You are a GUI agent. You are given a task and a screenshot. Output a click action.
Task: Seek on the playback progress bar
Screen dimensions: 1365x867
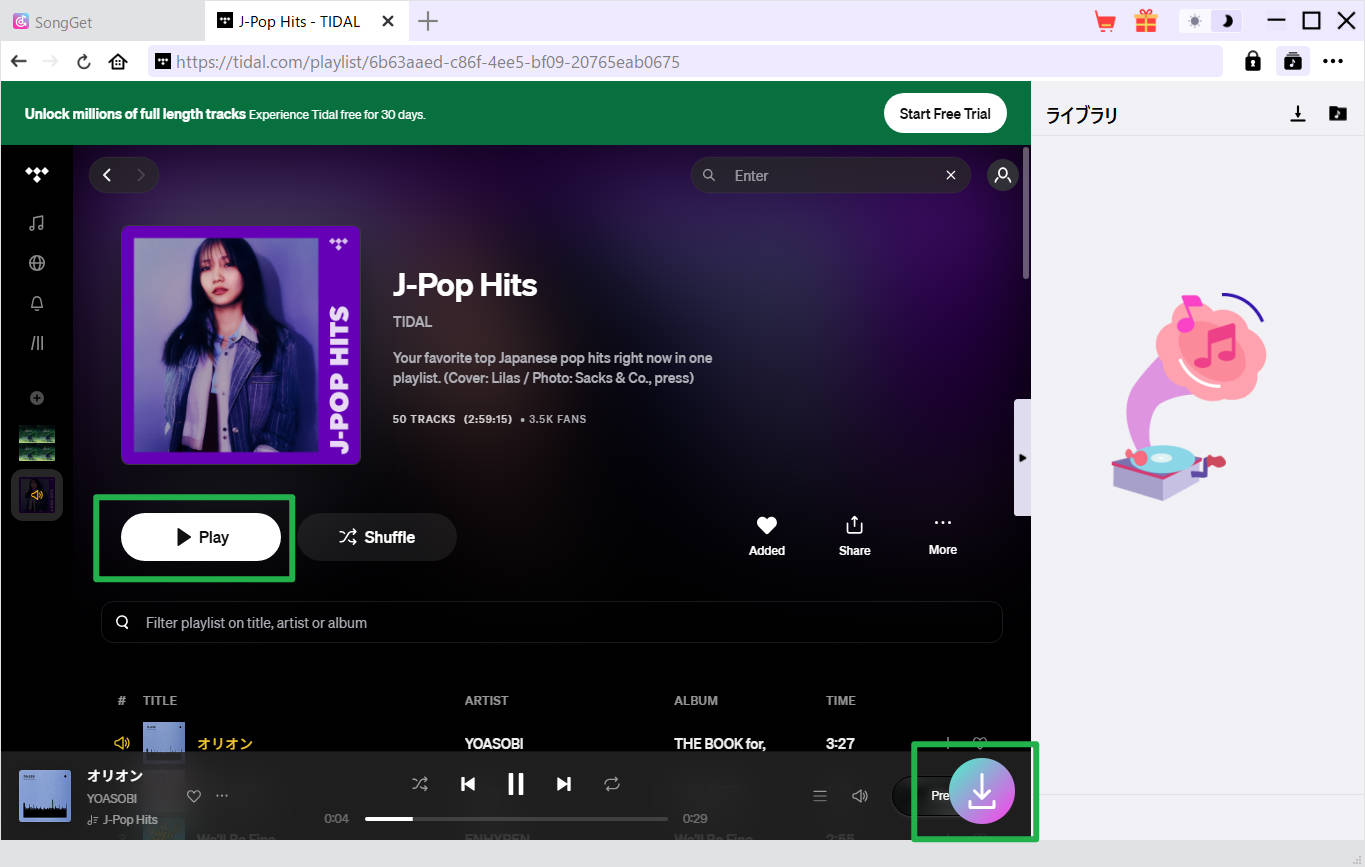click(x=516, y=819)
